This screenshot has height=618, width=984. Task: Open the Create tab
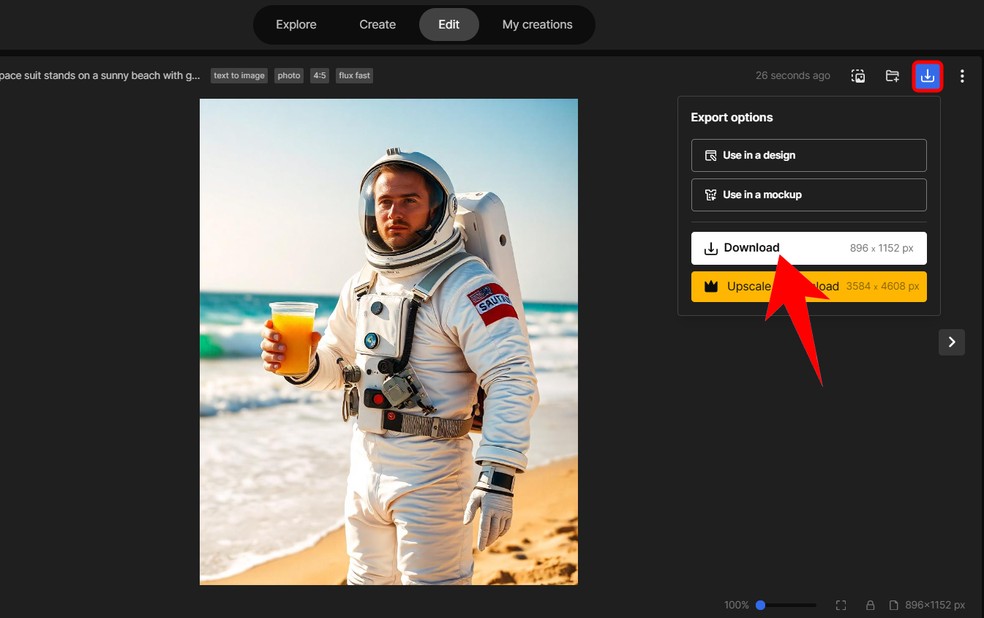pyautogui.click(x=377, y=25)
